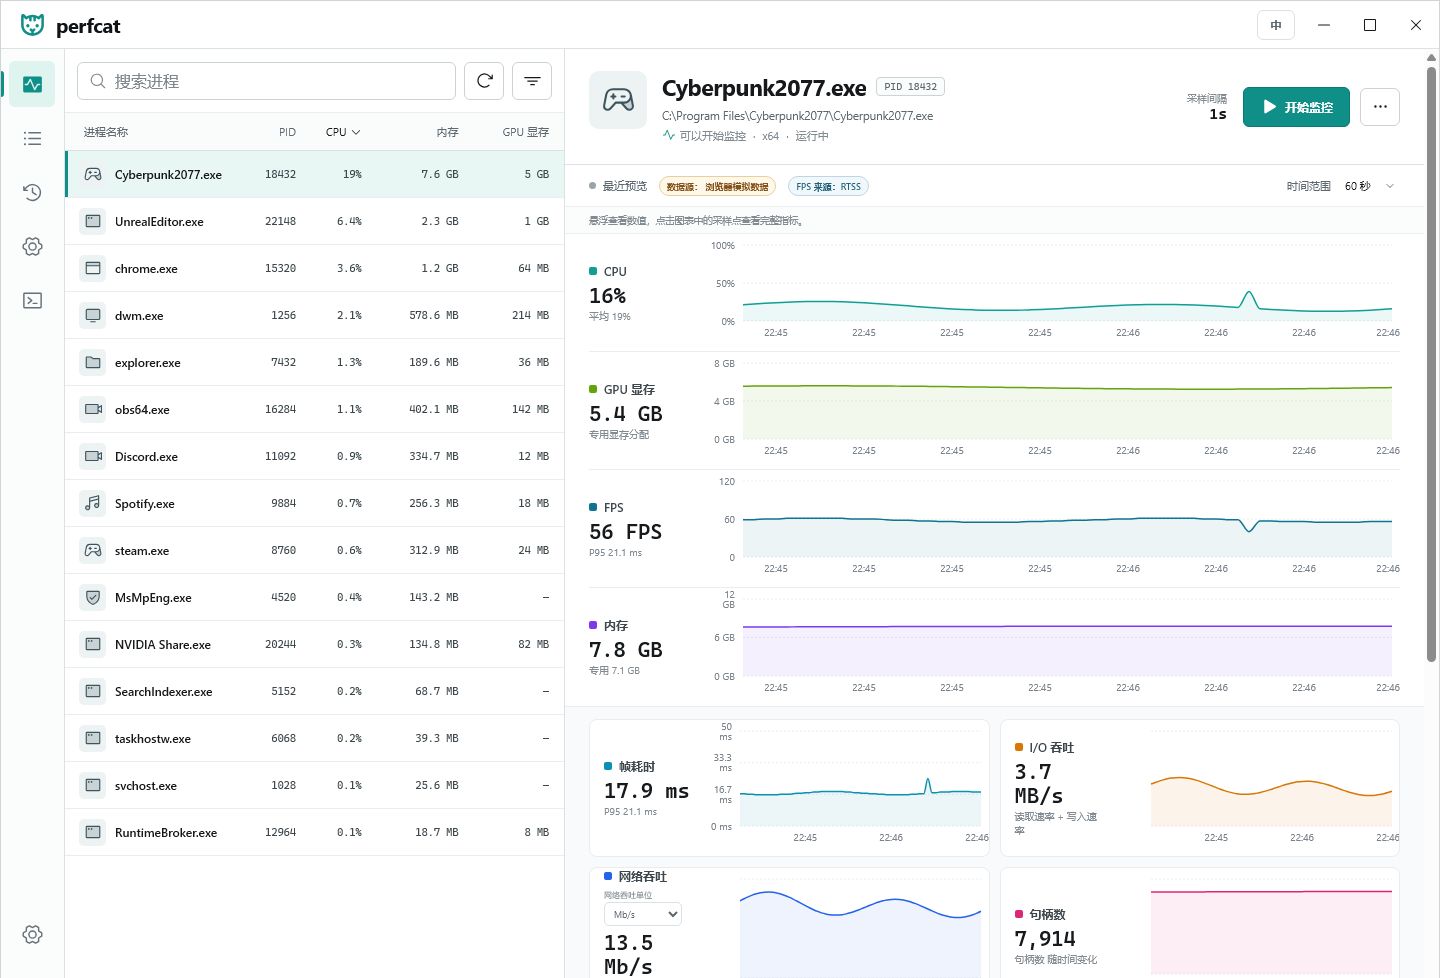Select the chrome.exe process name
Screen dimensions: 1440x978
pos(146,269)
